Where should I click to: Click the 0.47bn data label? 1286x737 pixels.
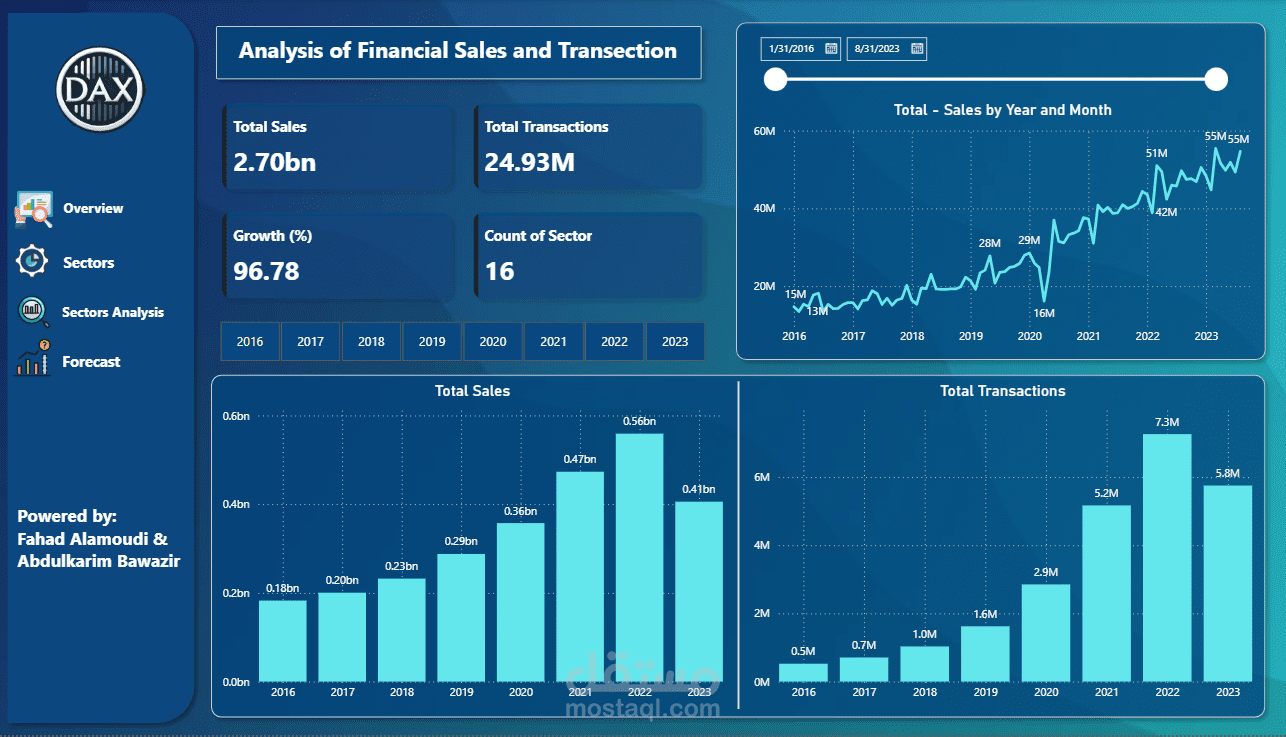pyautogui.click(x=579, y=459)
